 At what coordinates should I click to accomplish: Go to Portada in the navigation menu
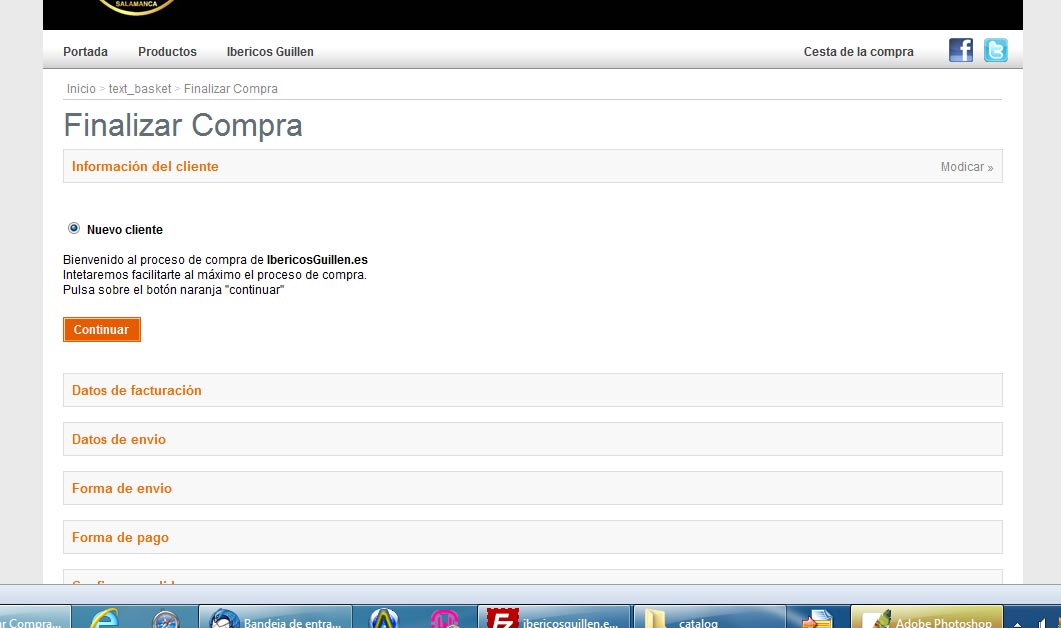pos(85,51)
